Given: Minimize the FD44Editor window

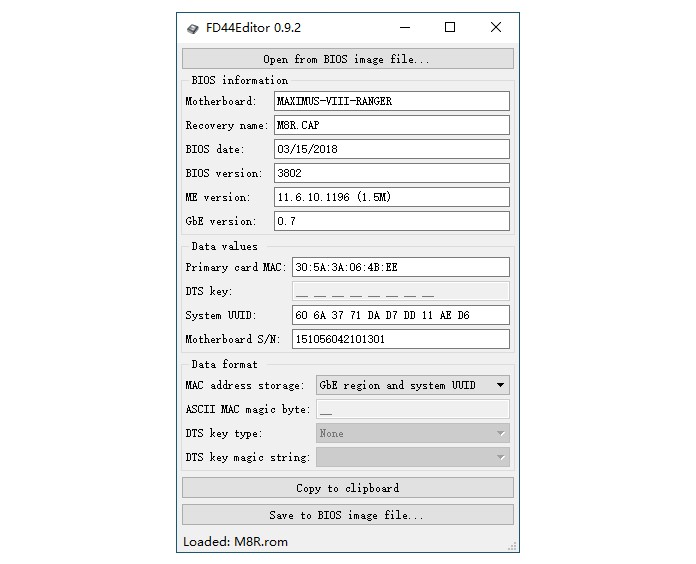Looking at the screenshot, I should click(404, 28).
